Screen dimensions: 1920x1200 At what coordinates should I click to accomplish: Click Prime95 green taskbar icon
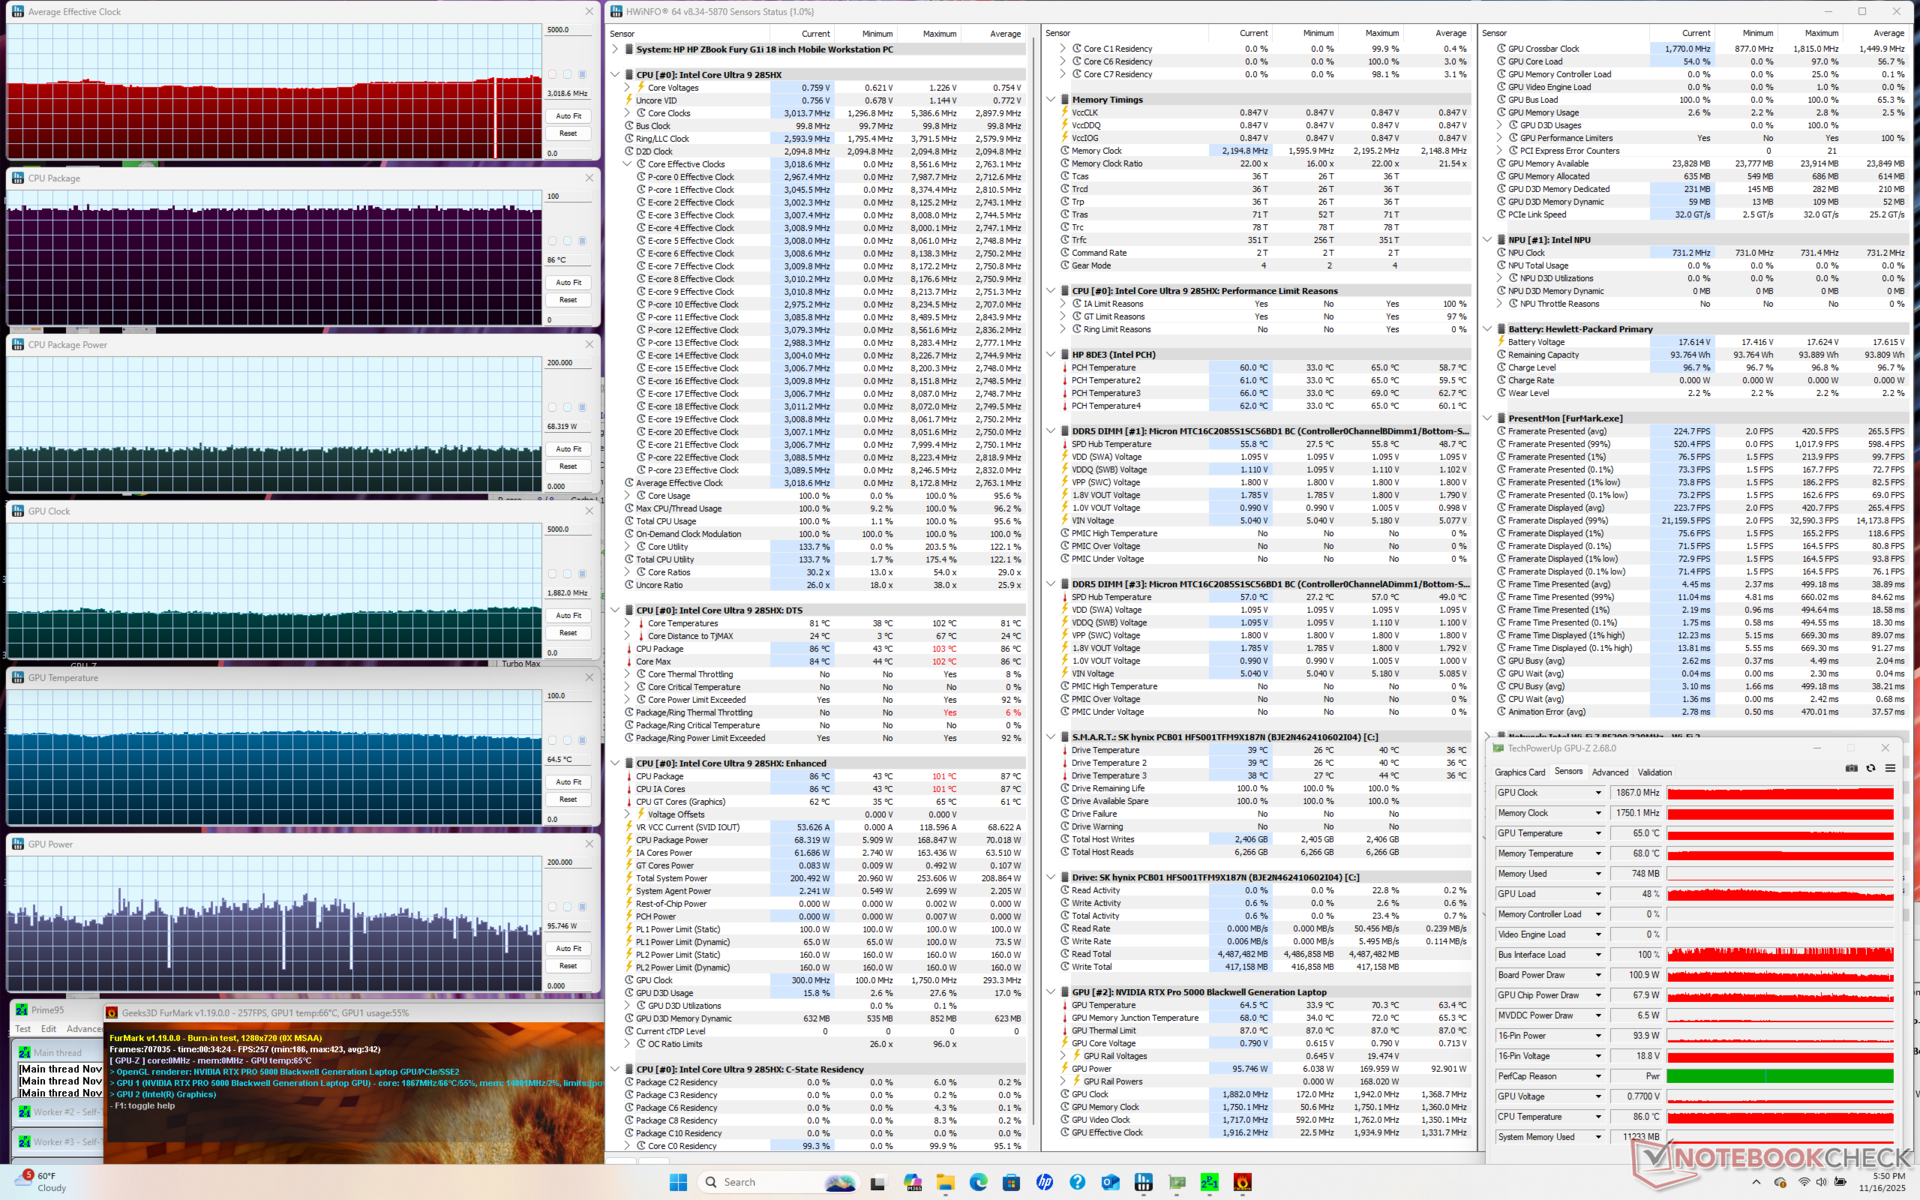(1210, 1182)
